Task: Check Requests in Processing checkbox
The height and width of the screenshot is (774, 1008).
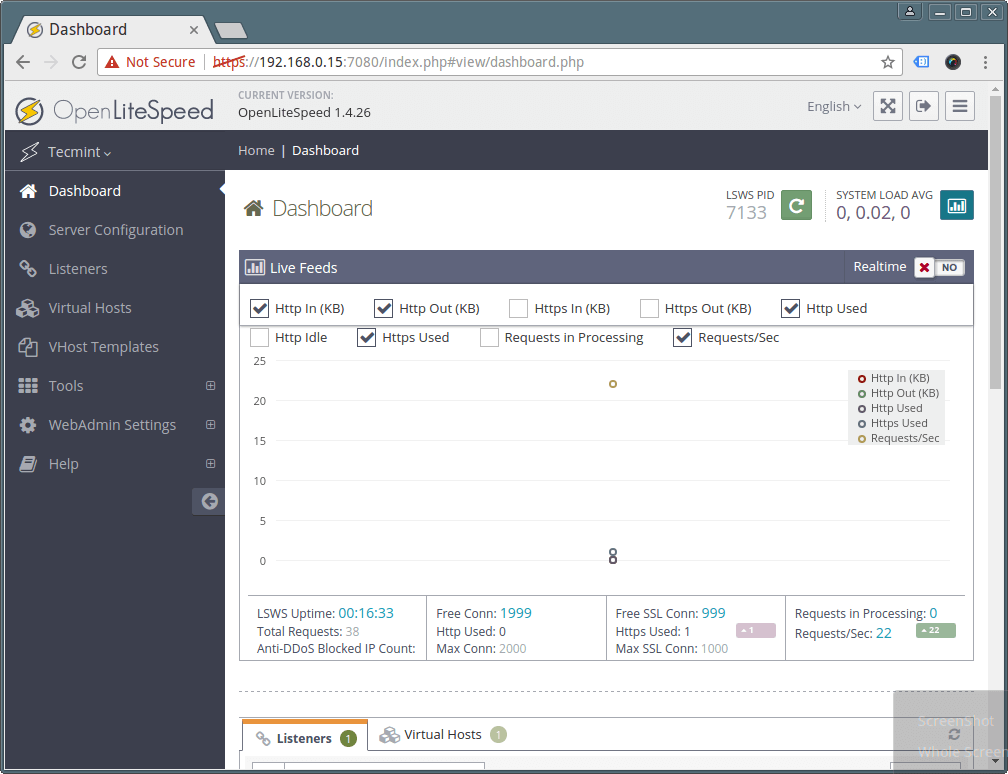Action: tap(489, 338)
